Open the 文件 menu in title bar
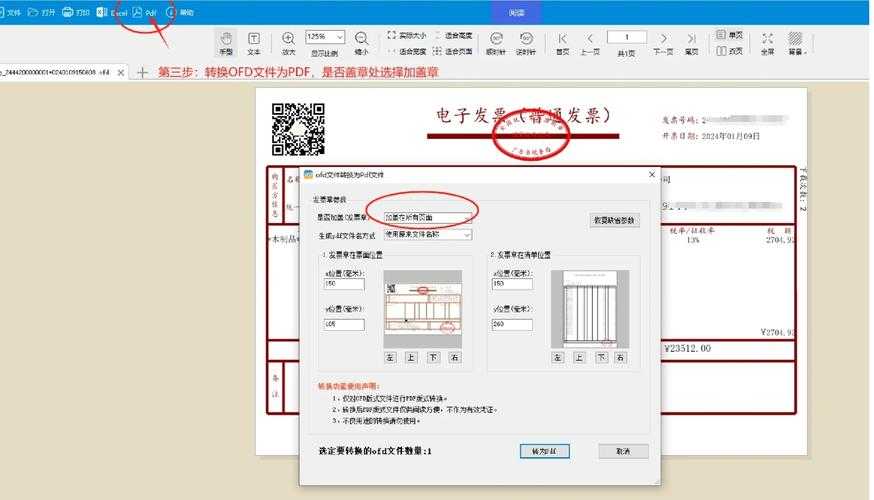The width and height of the screenshot is (874, 500). [x=11, y=12]
